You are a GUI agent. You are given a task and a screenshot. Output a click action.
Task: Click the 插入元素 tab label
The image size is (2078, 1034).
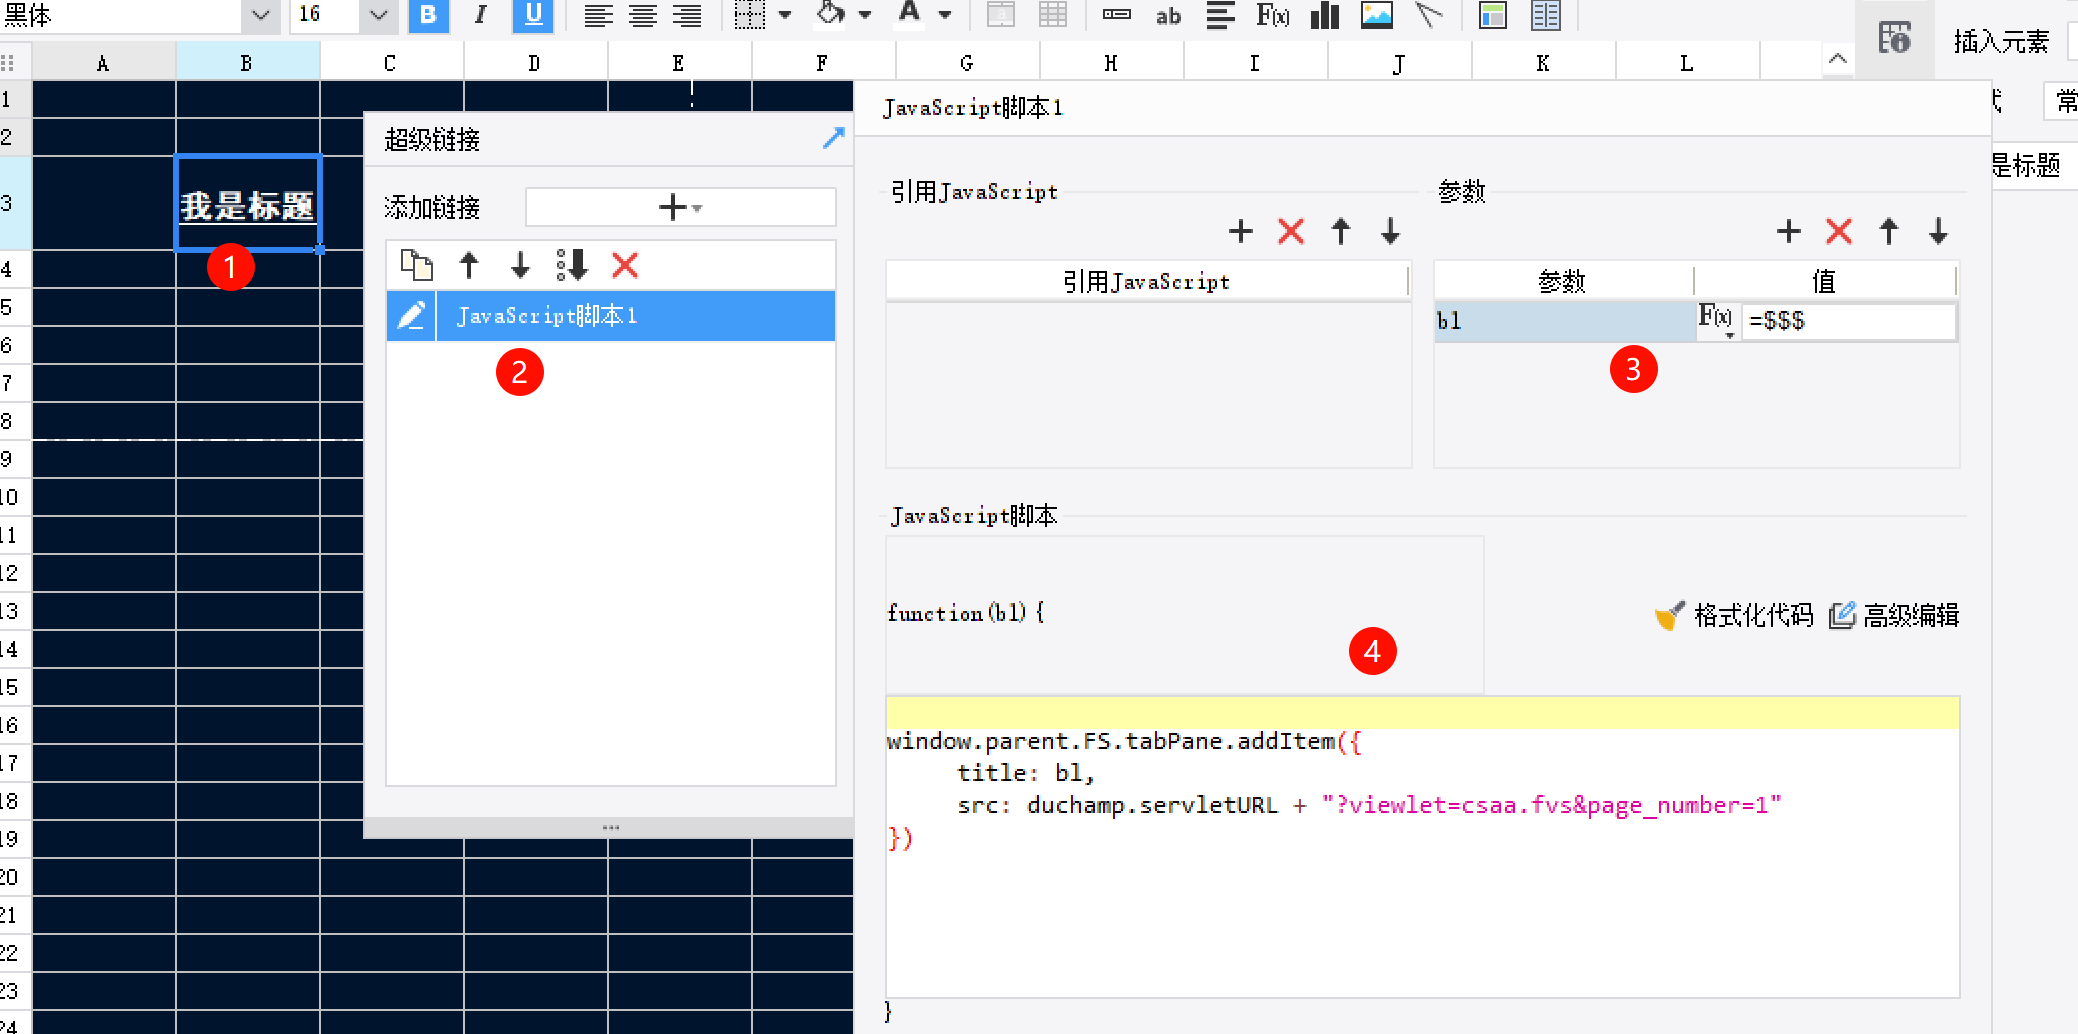coord(2001,41)
